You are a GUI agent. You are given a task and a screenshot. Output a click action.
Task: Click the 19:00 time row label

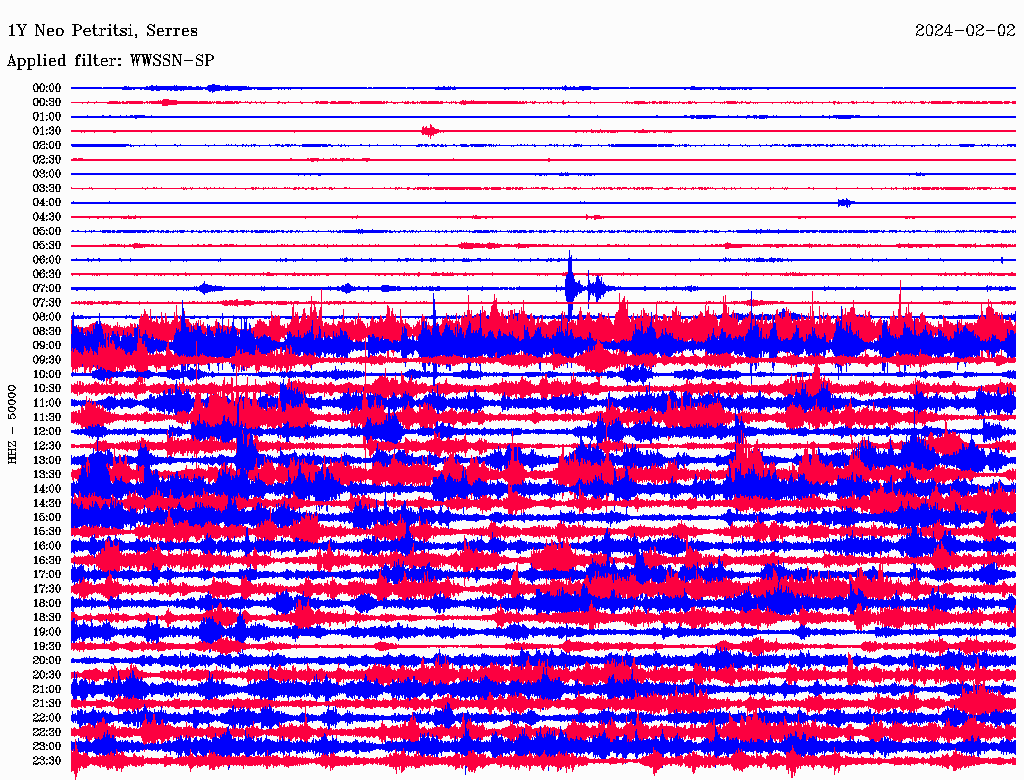click(47, 632)
